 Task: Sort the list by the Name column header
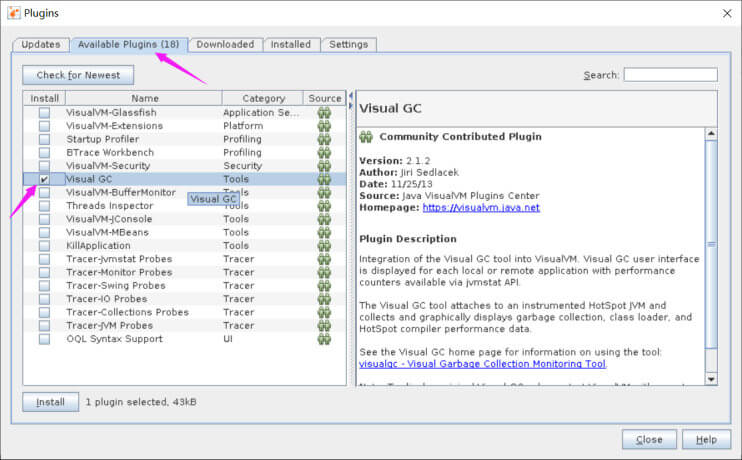[x=144, y=98]
